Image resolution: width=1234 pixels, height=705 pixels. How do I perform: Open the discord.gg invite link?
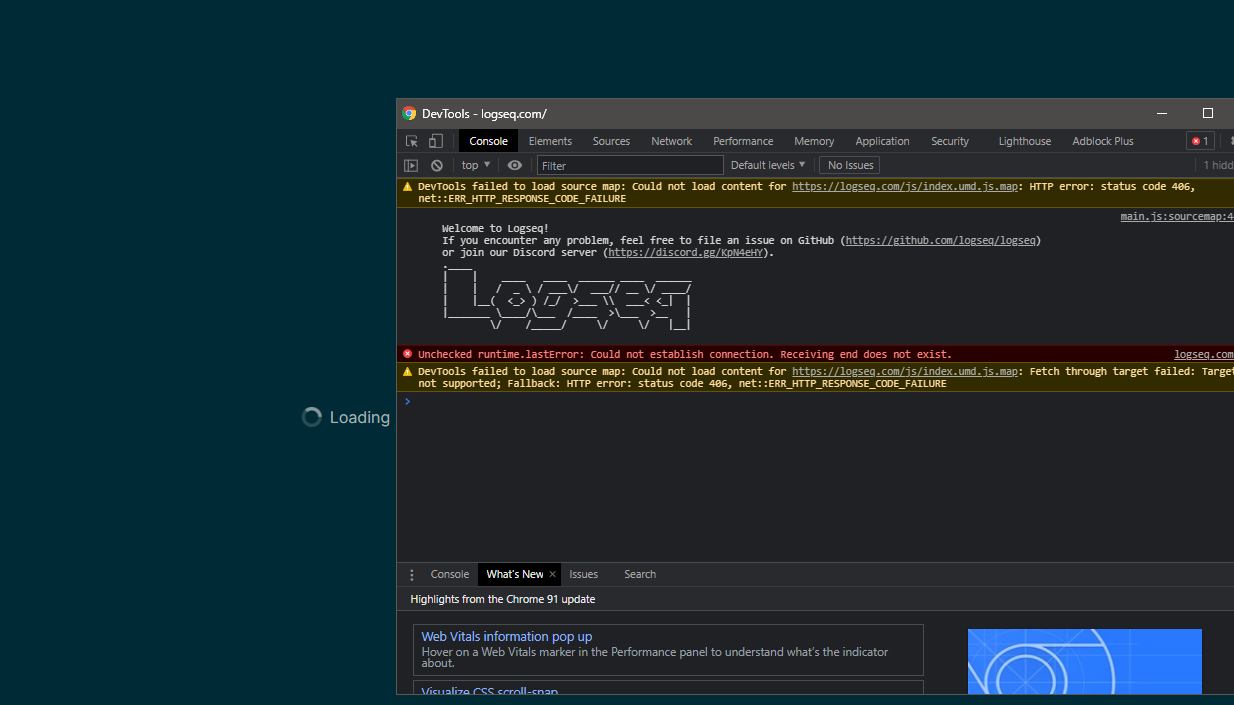686,252
